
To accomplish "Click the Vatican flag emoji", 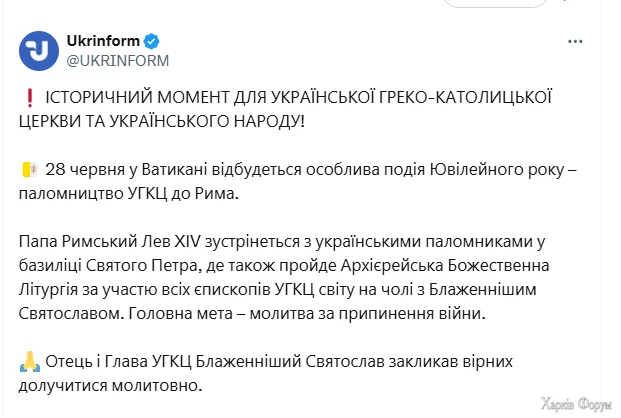I will 28,168.
